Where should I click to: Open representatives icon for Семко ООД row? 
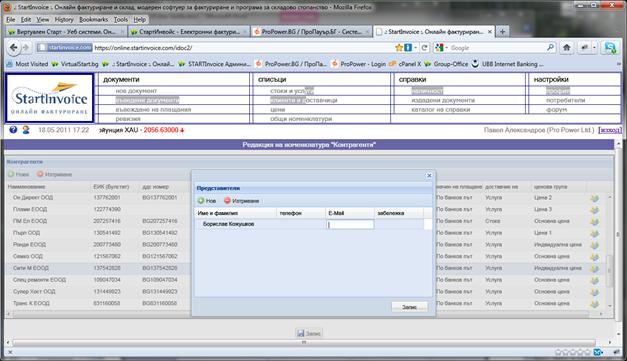click(594, 257)
